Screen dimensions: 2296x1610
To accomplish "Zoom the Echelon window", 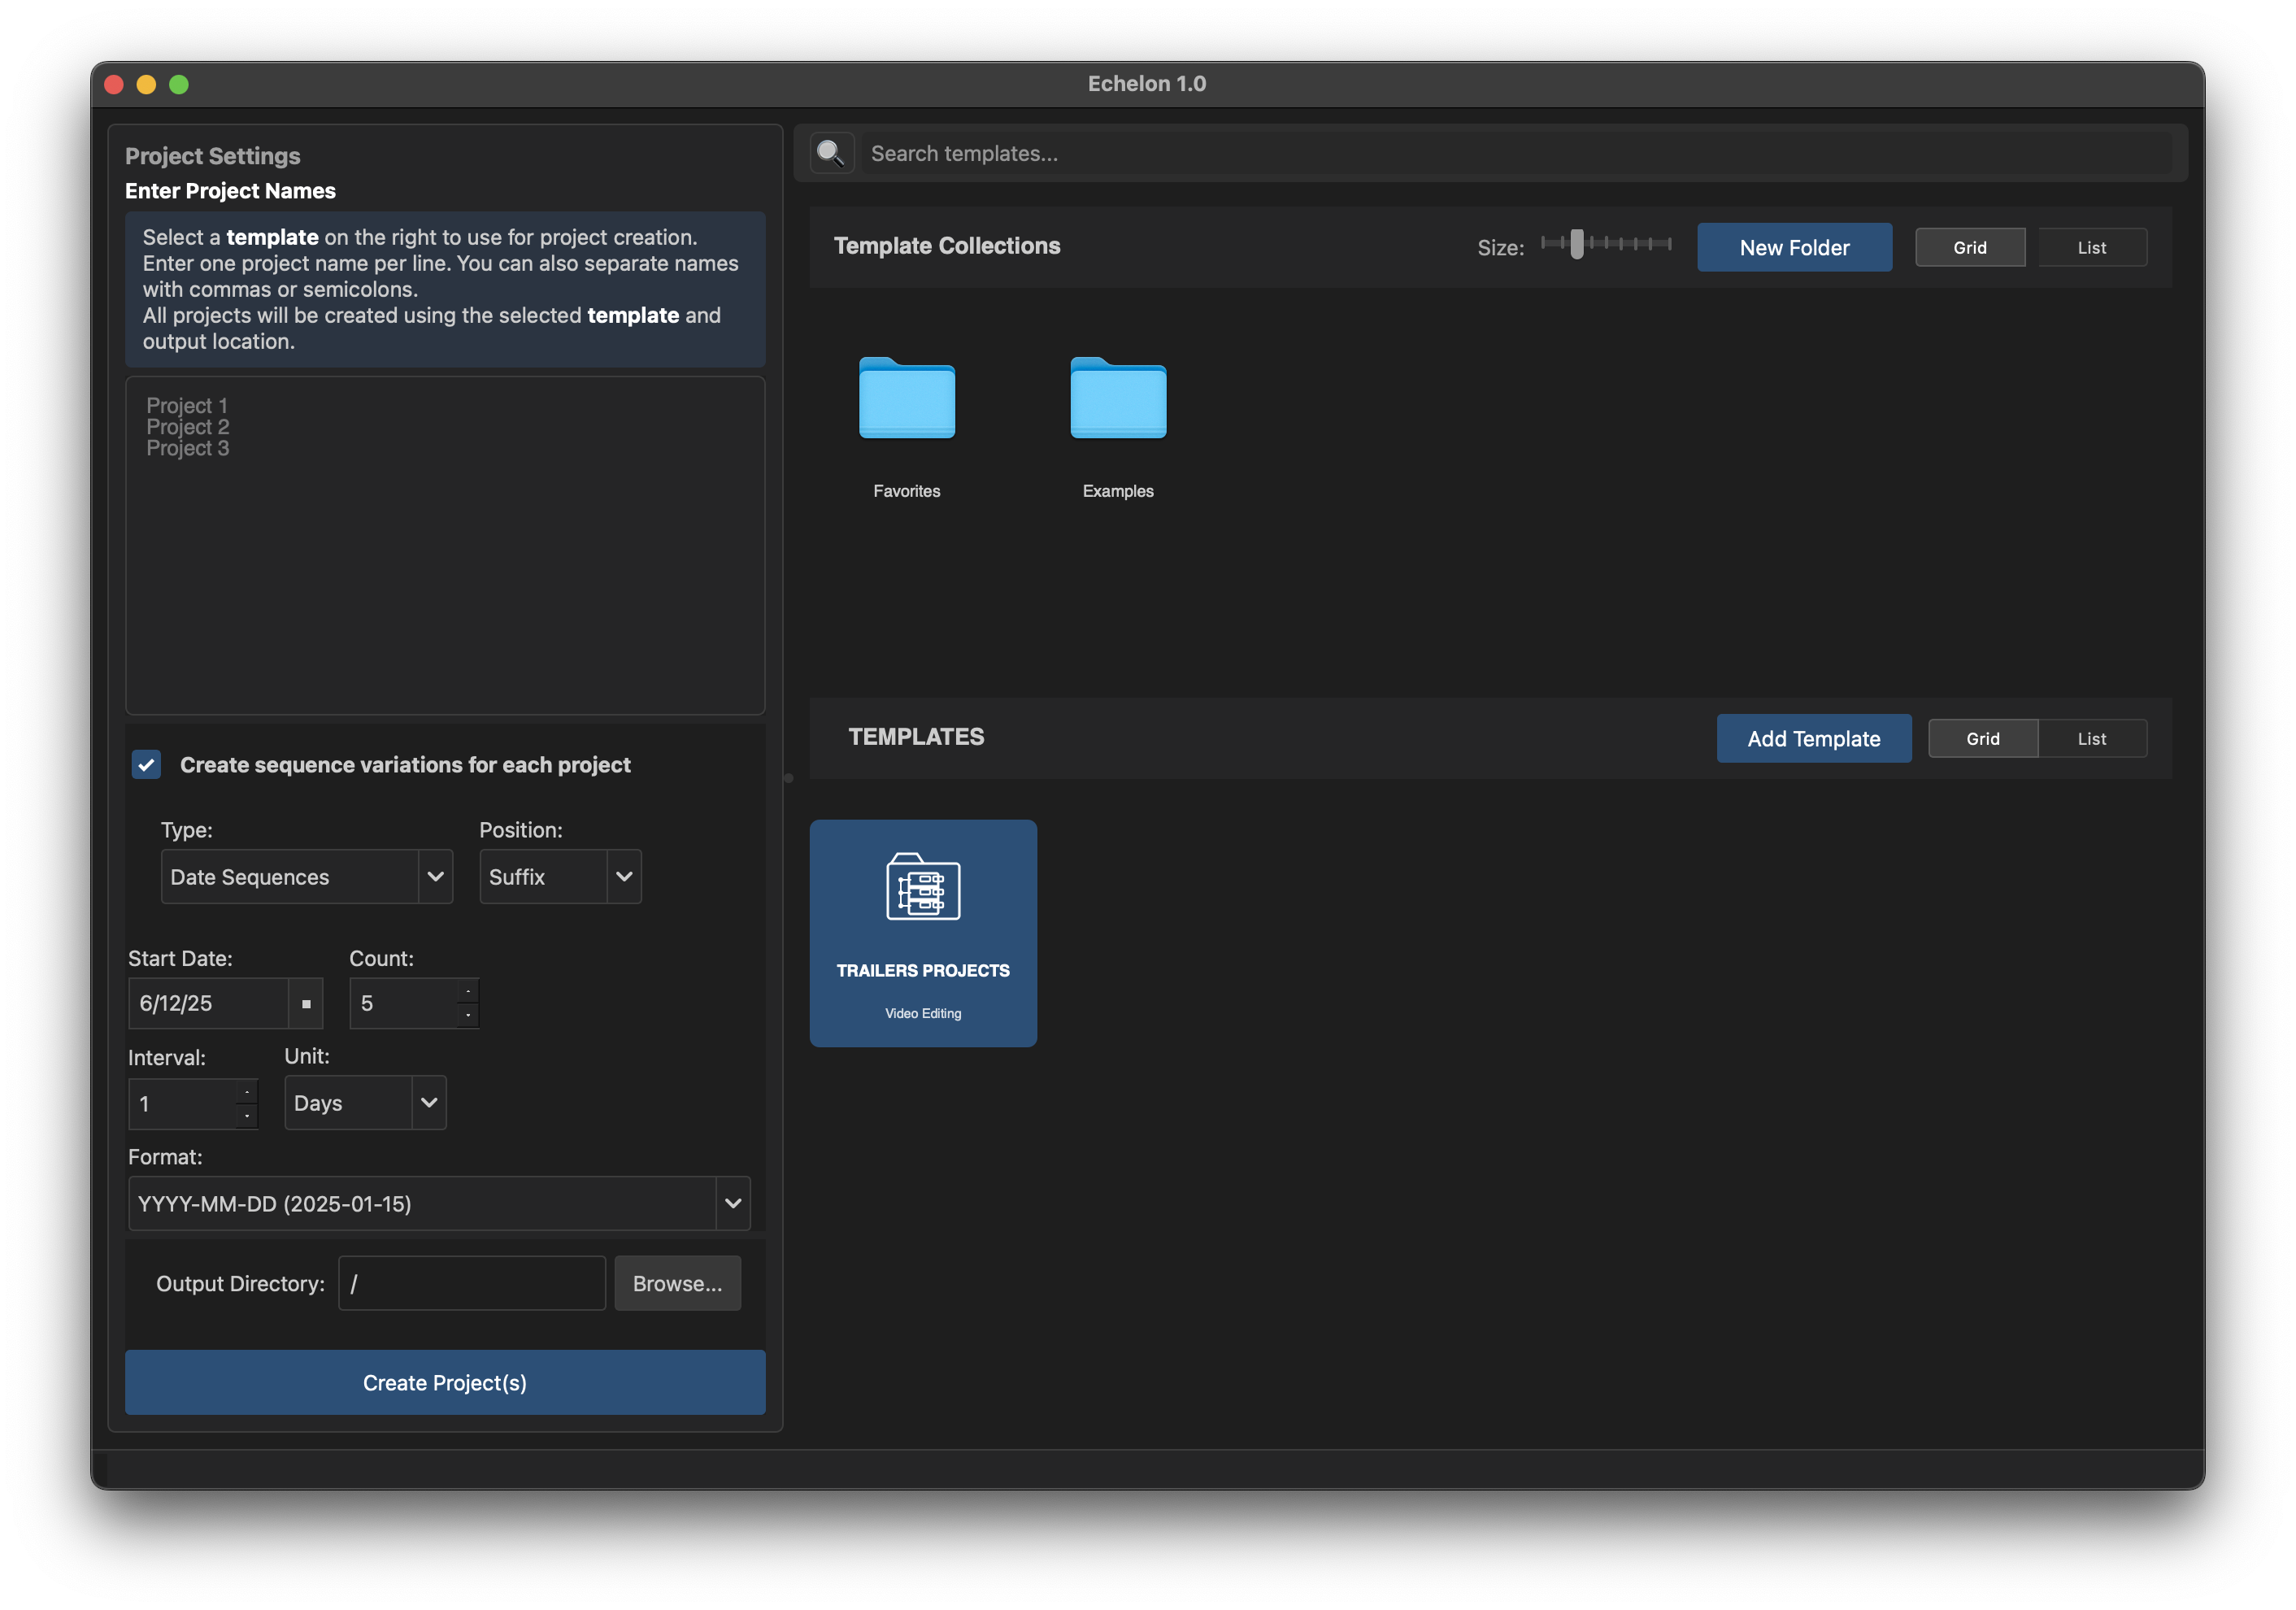I will [x=179, y=84].
